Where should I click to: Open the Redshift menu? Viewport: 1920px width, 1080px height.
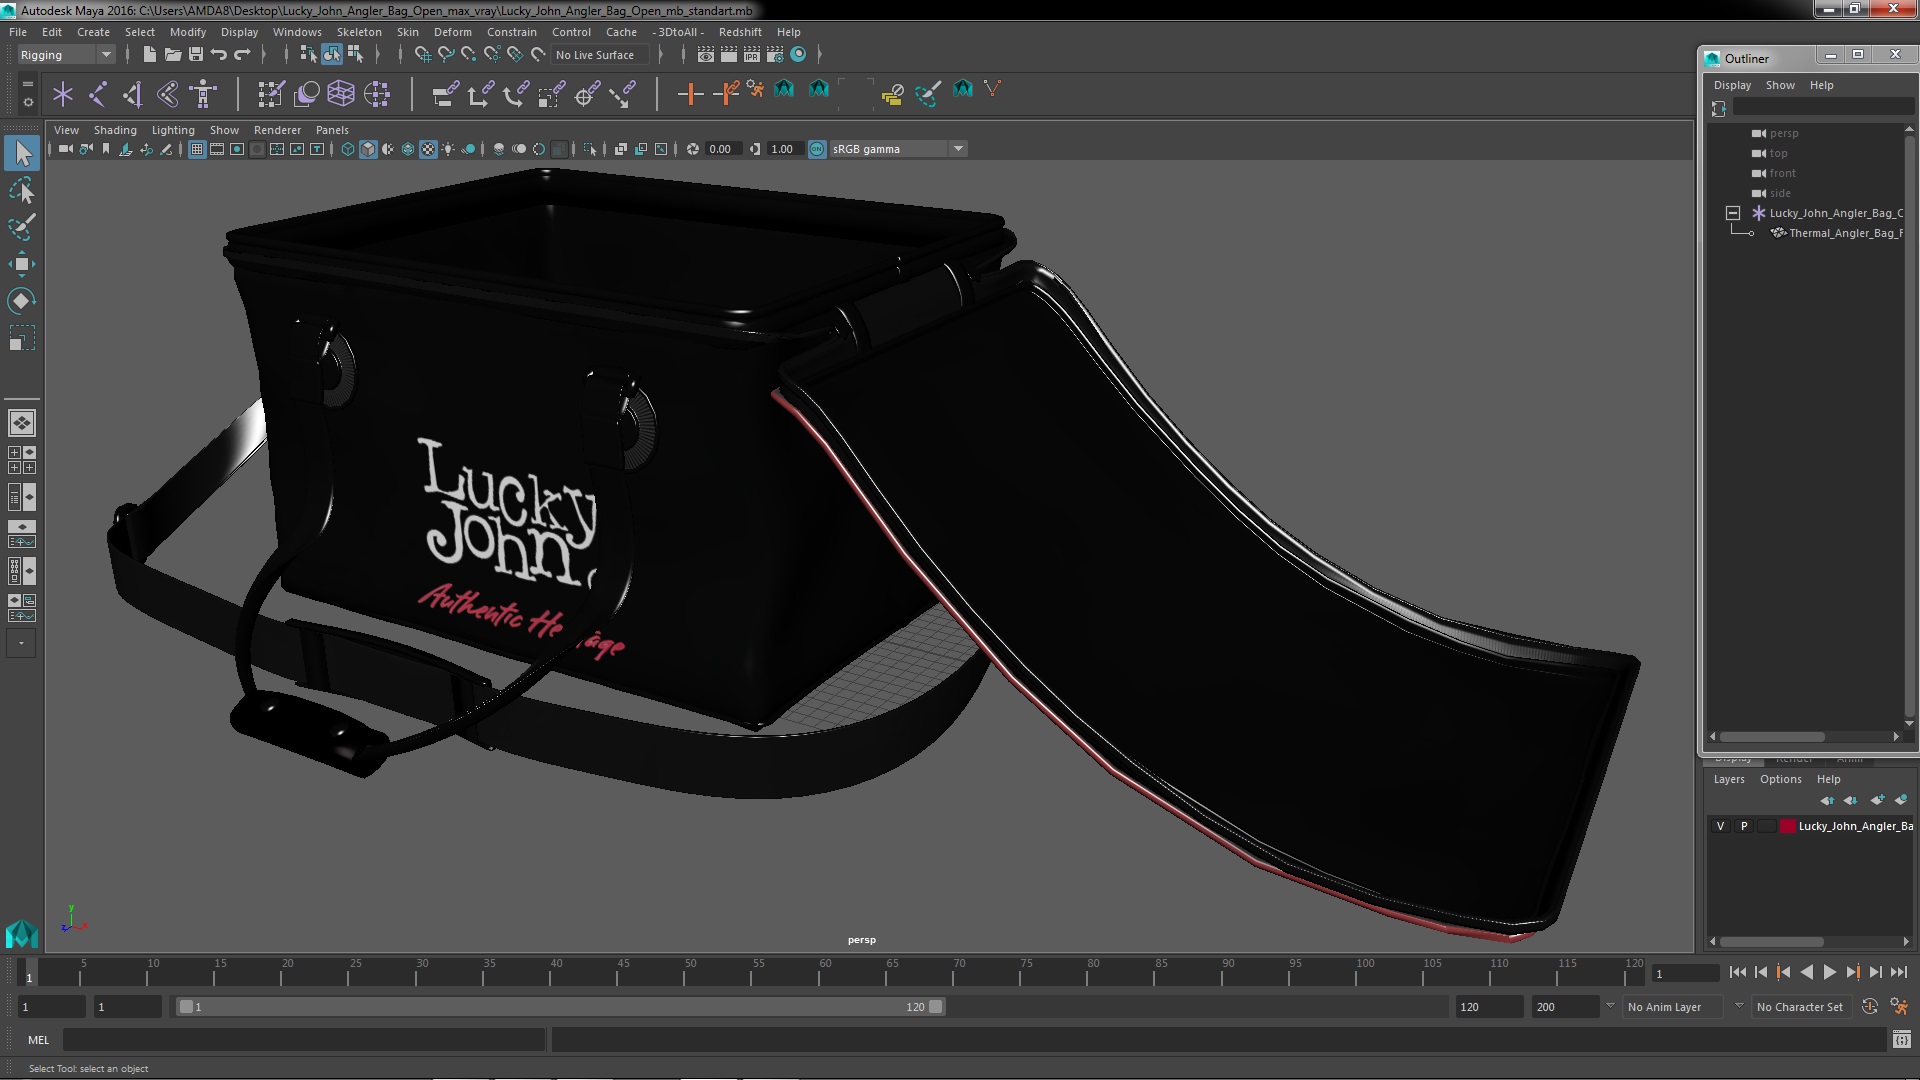click(740, 32)
